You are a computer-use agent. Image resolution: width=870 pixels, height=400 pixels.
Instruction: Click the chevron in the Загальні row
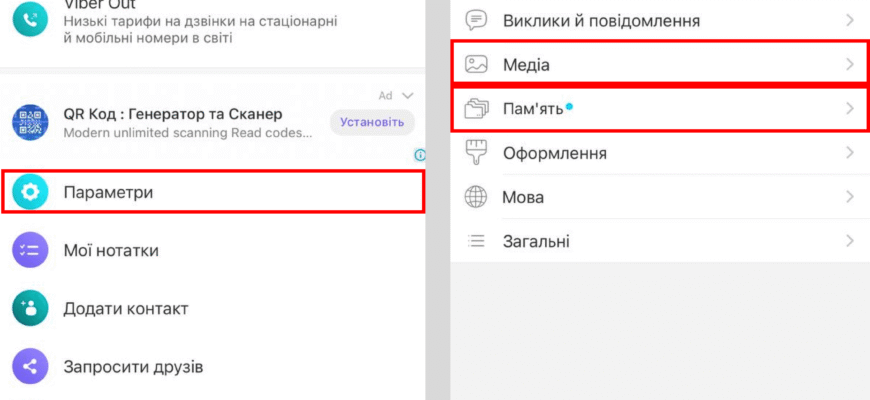point(850,241)
